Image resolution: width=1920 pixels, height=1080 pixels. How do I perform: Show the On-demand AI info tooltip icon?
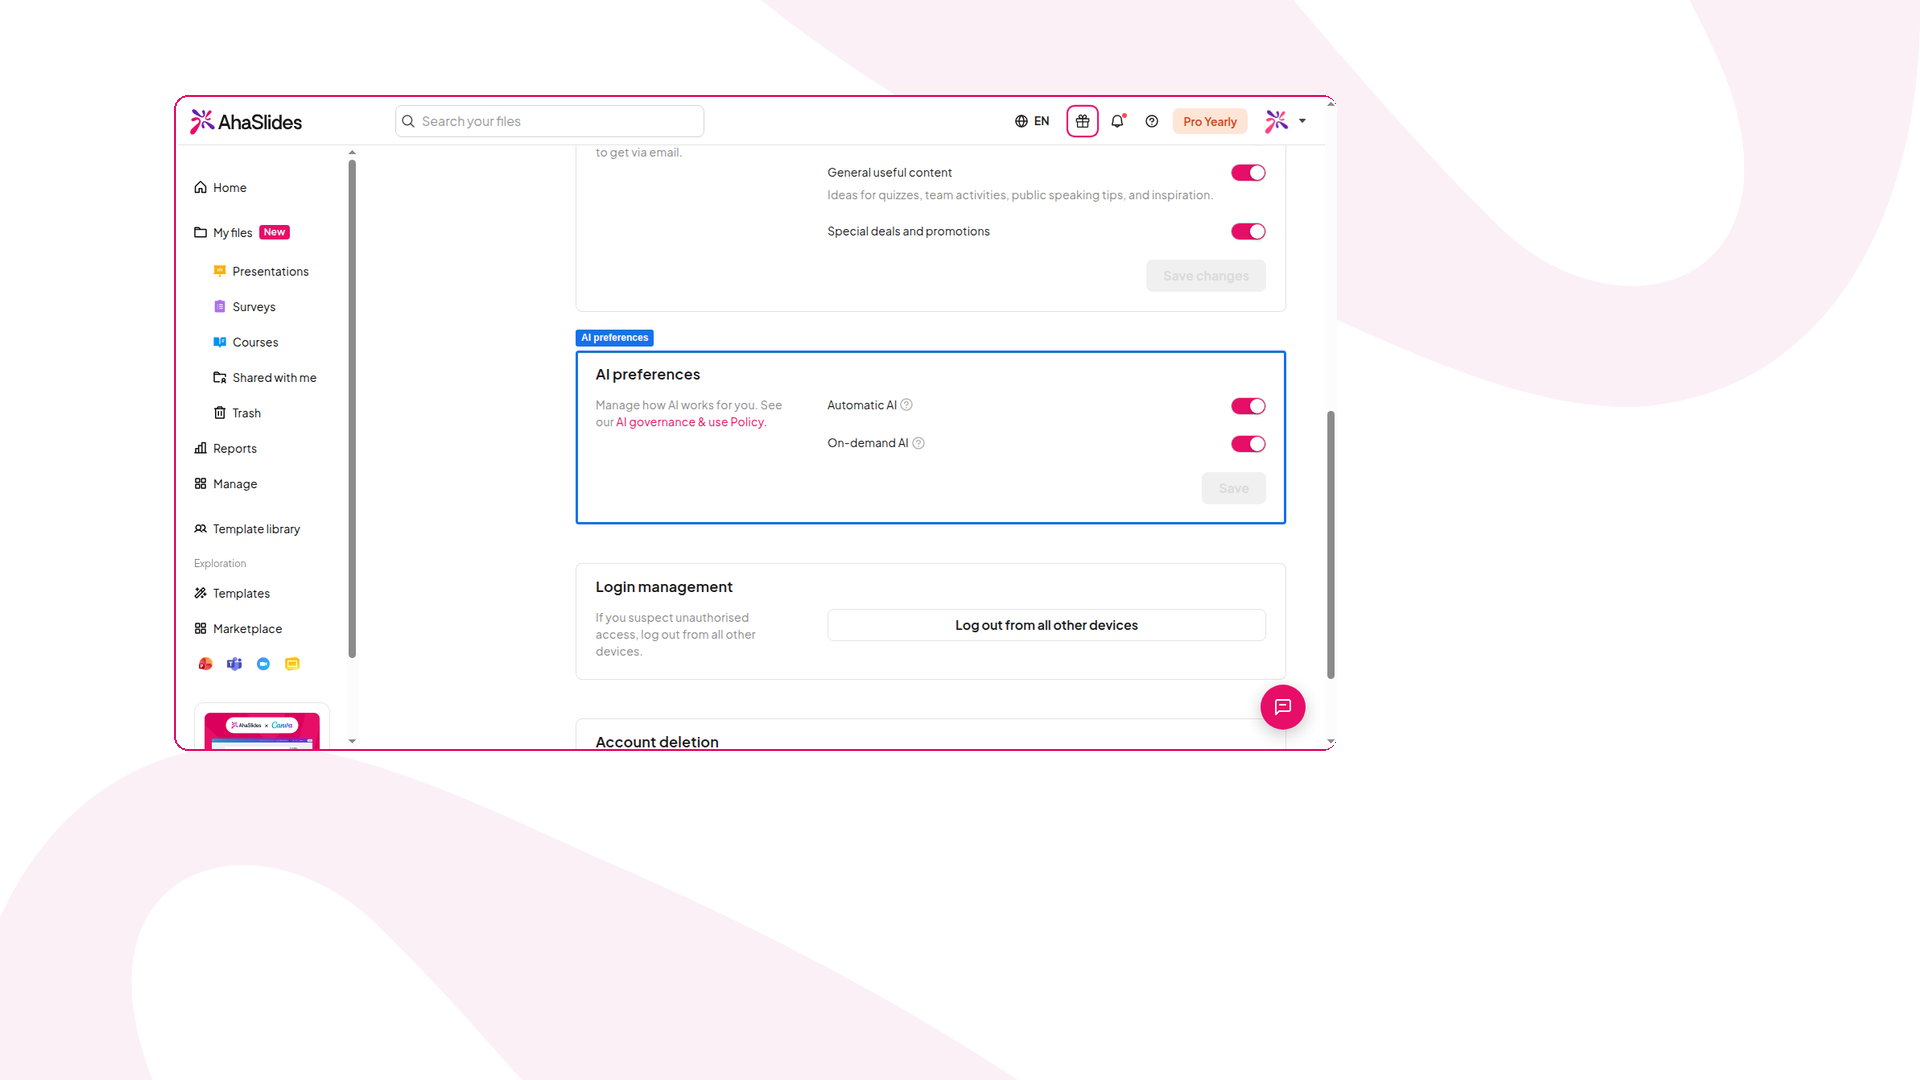click(918, 443)
